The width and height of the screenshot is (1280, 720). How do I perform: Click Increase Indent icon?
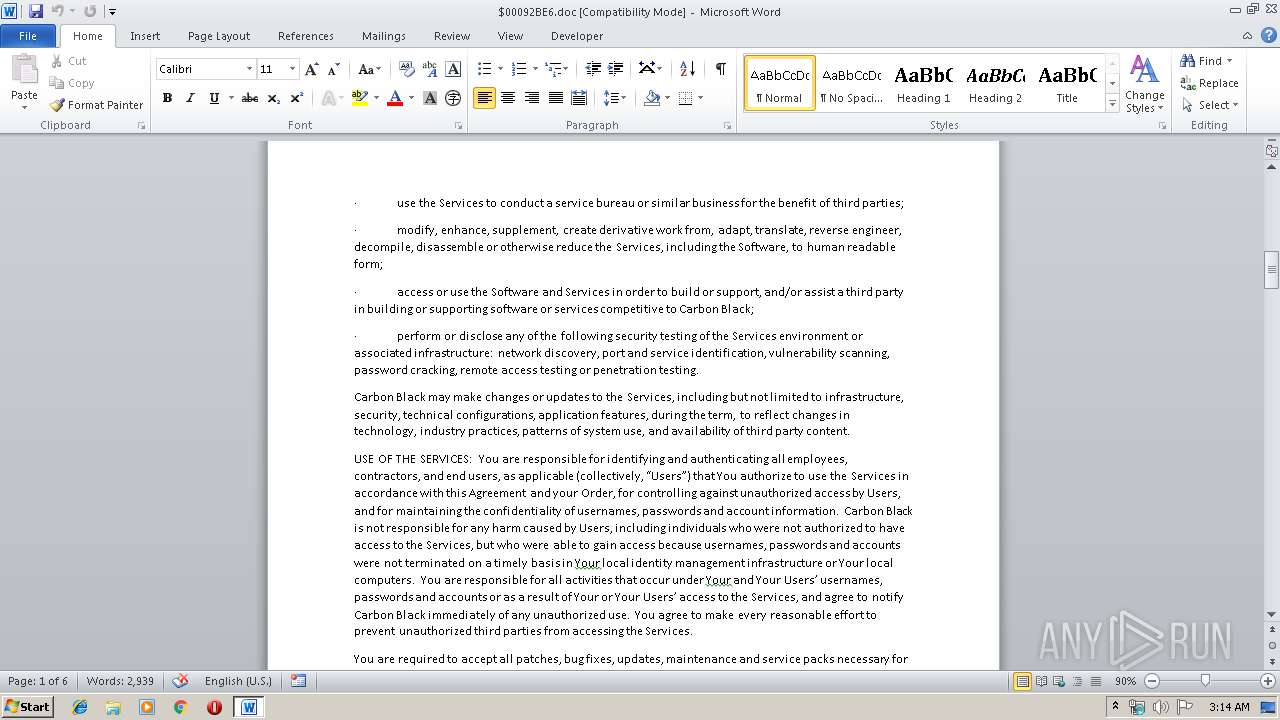click(x=616, y=69)
